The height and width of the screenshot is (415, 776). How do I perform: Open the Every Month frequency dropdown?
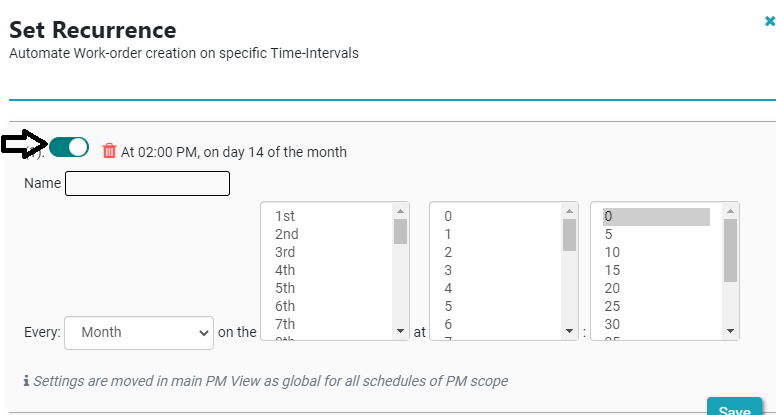[139, 333]
